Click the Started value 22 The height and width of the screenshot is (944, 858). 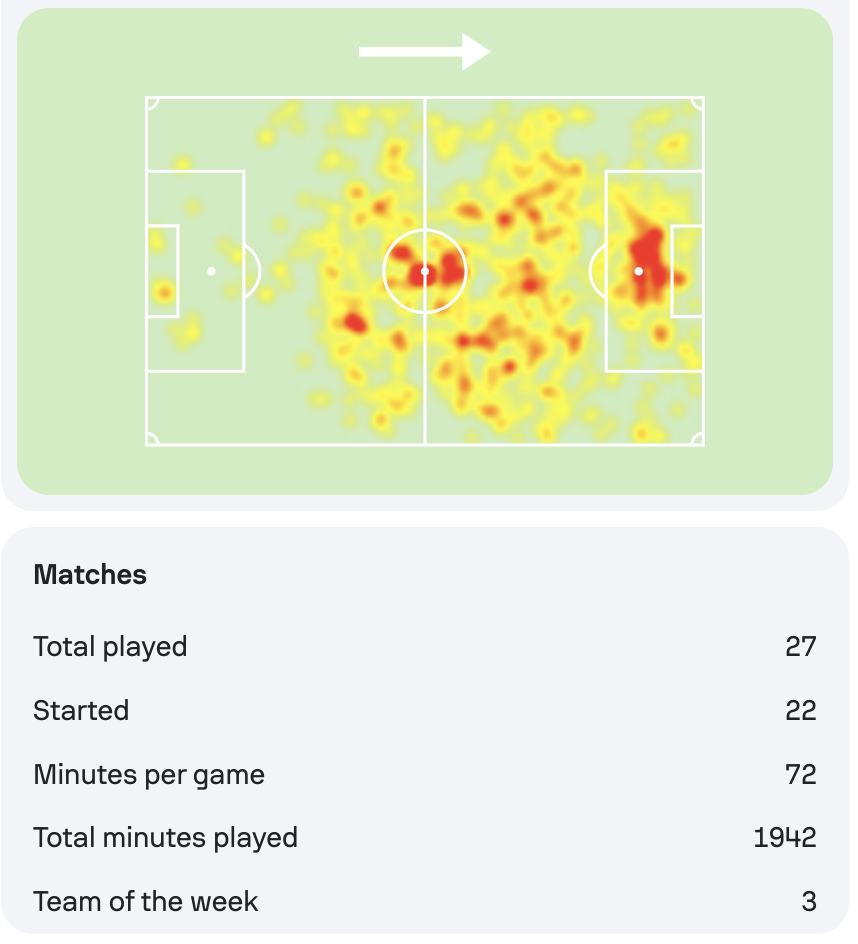(801, 711)
